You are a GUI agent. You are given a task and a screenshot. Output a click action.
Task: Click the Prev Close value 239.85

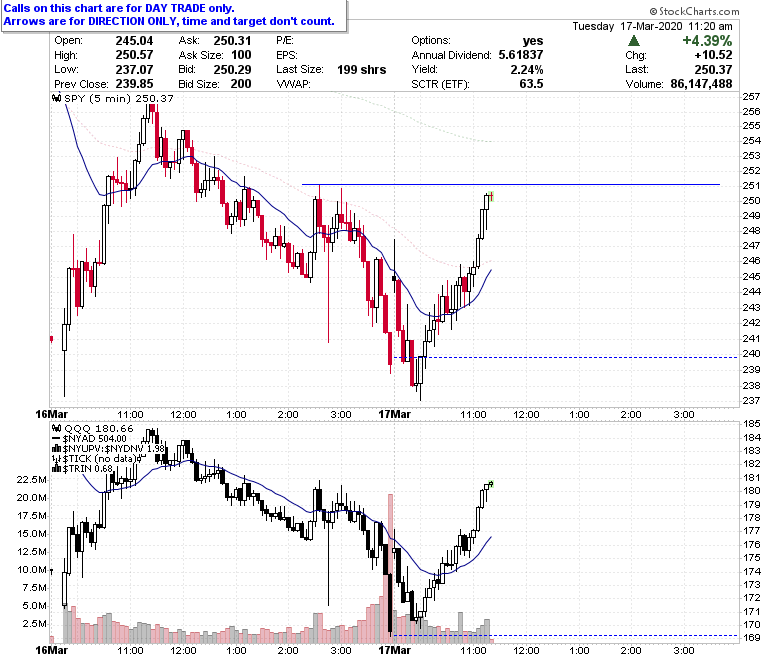pyautogui.click(x=134, y=84)
